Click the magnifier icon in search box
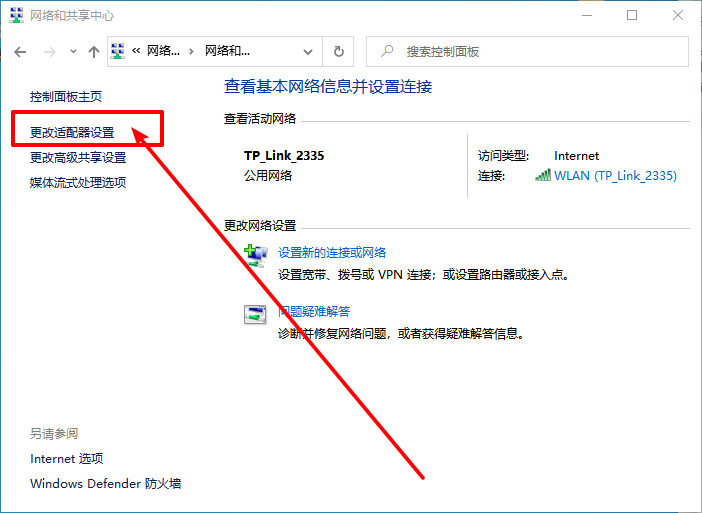This screenshot has height=513, width=702. pyautogui.click(x=387, y=52)
